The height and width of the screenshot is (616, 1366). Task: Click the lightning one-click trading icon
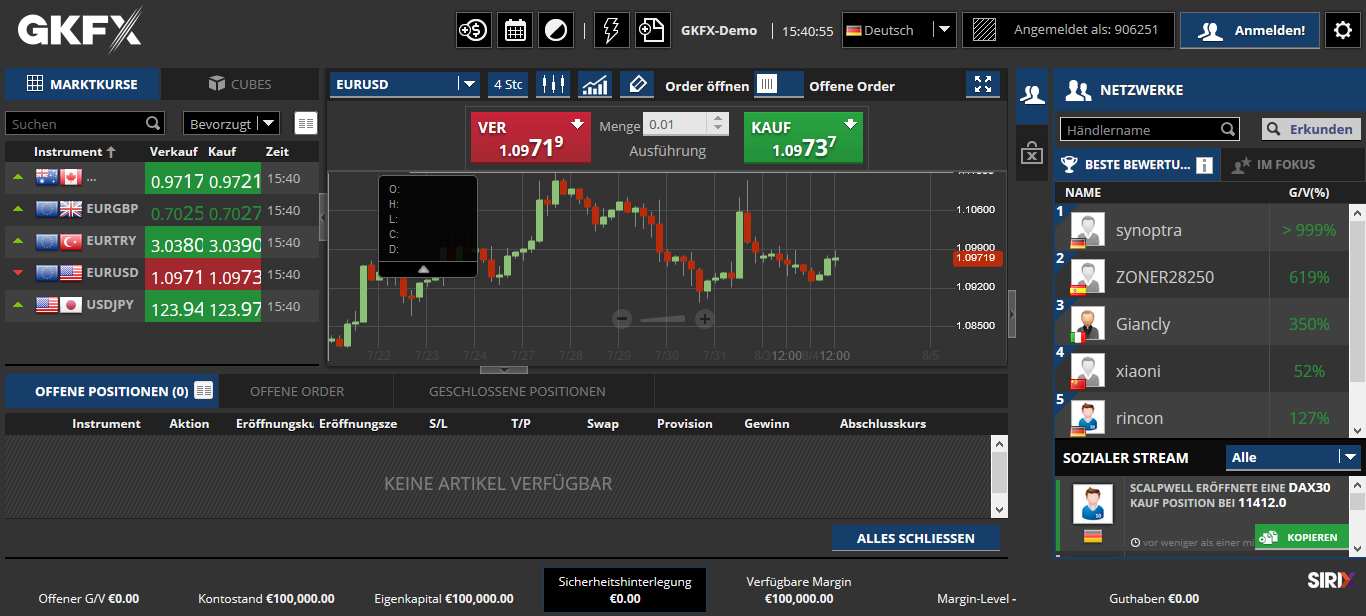(x=611, y=30)
